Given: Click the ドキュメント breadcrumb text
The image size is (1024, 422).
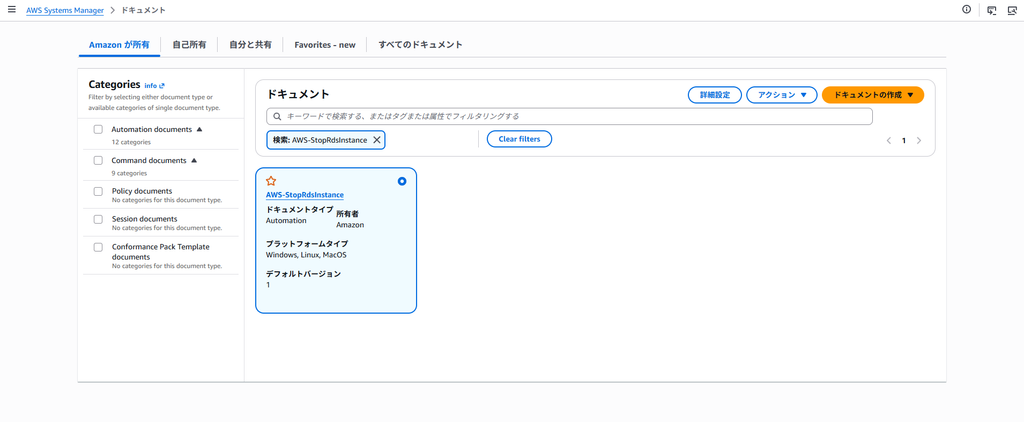Looking at the screenshot, I should click(144, 10).
